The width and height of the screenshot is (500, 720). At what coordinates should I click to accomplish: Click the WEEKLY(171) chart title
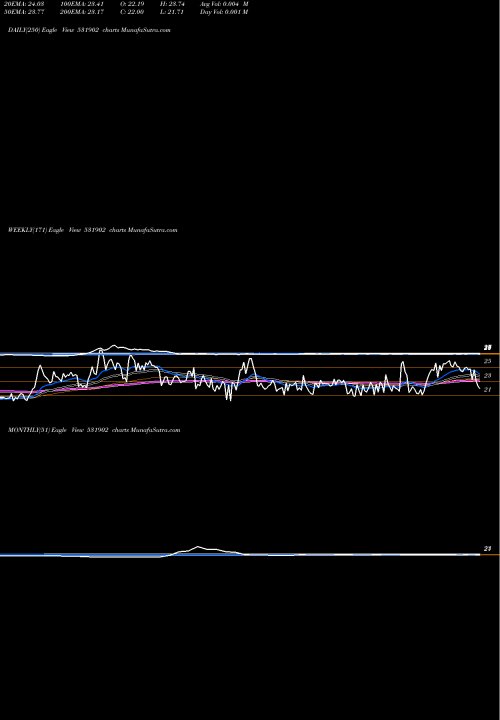tap(92, 230)
